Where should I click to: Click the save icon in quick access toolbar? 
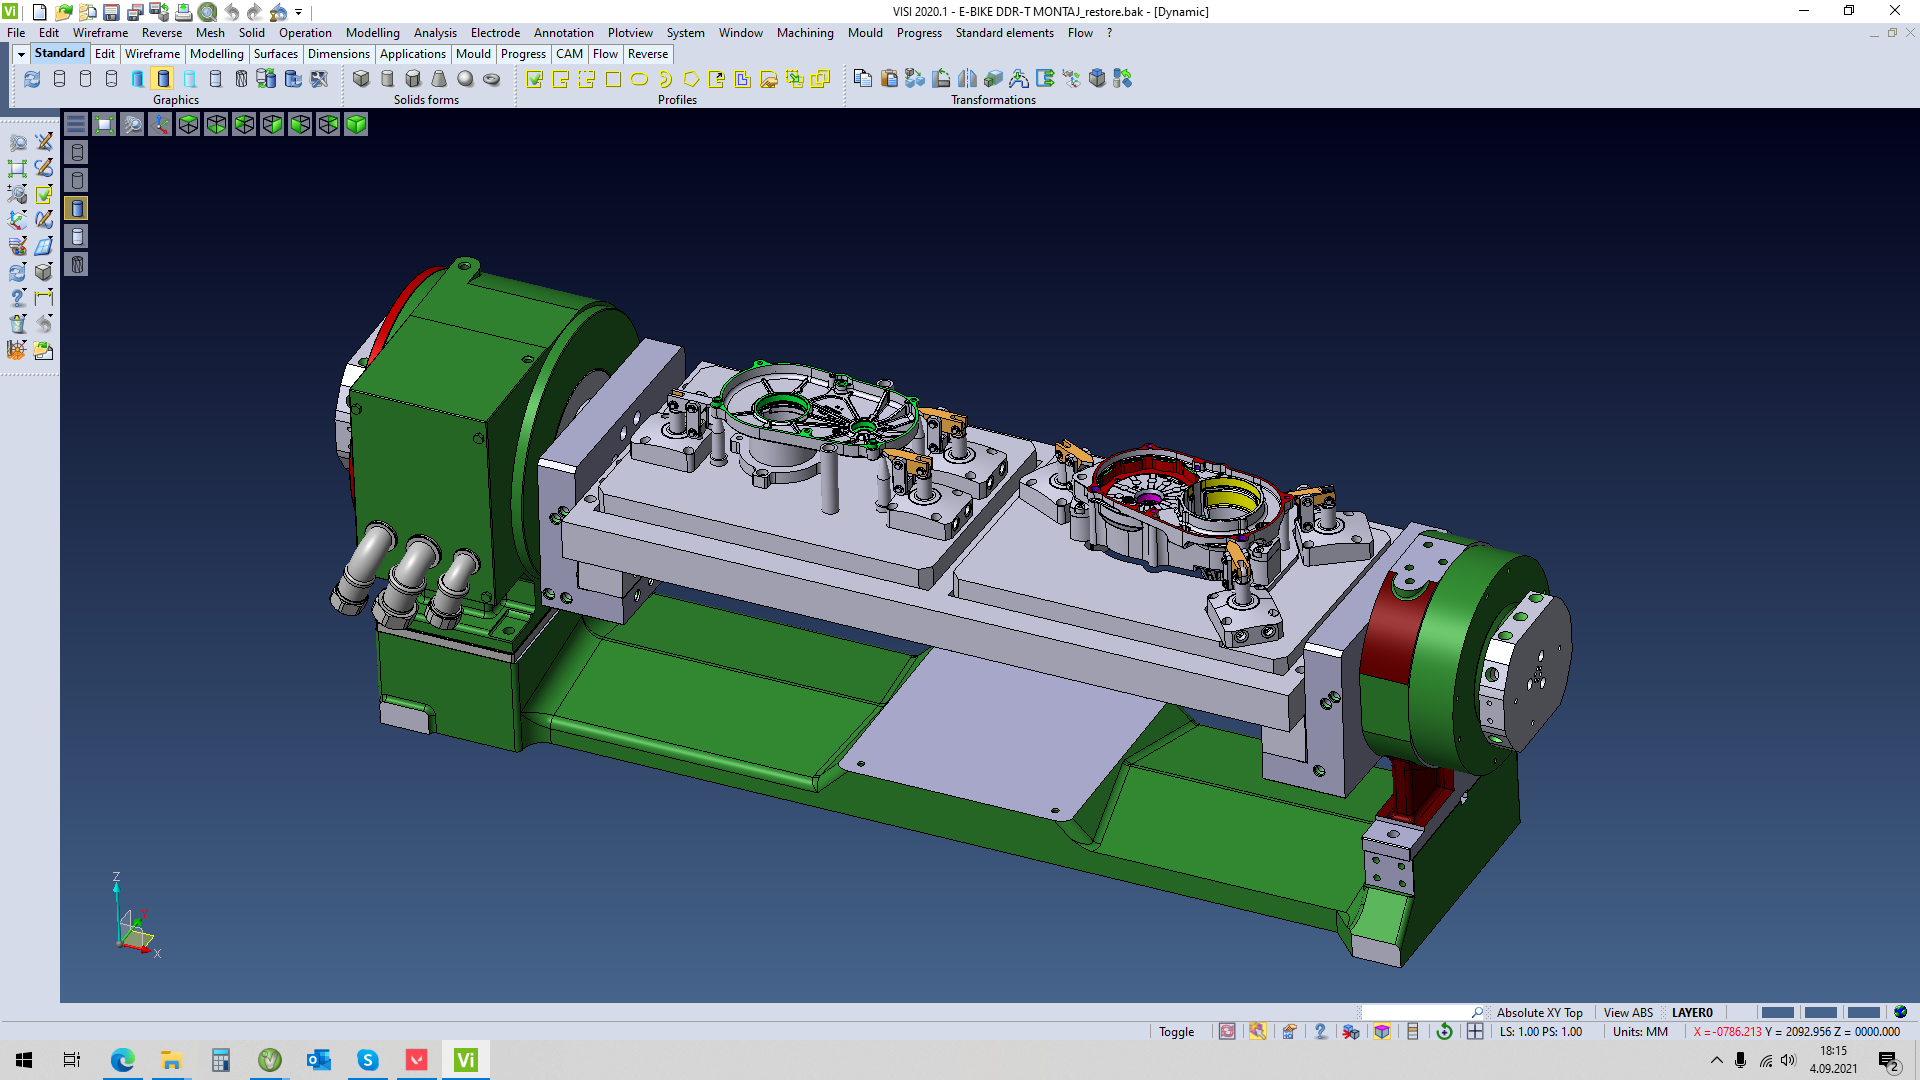(x=111, y=12)
